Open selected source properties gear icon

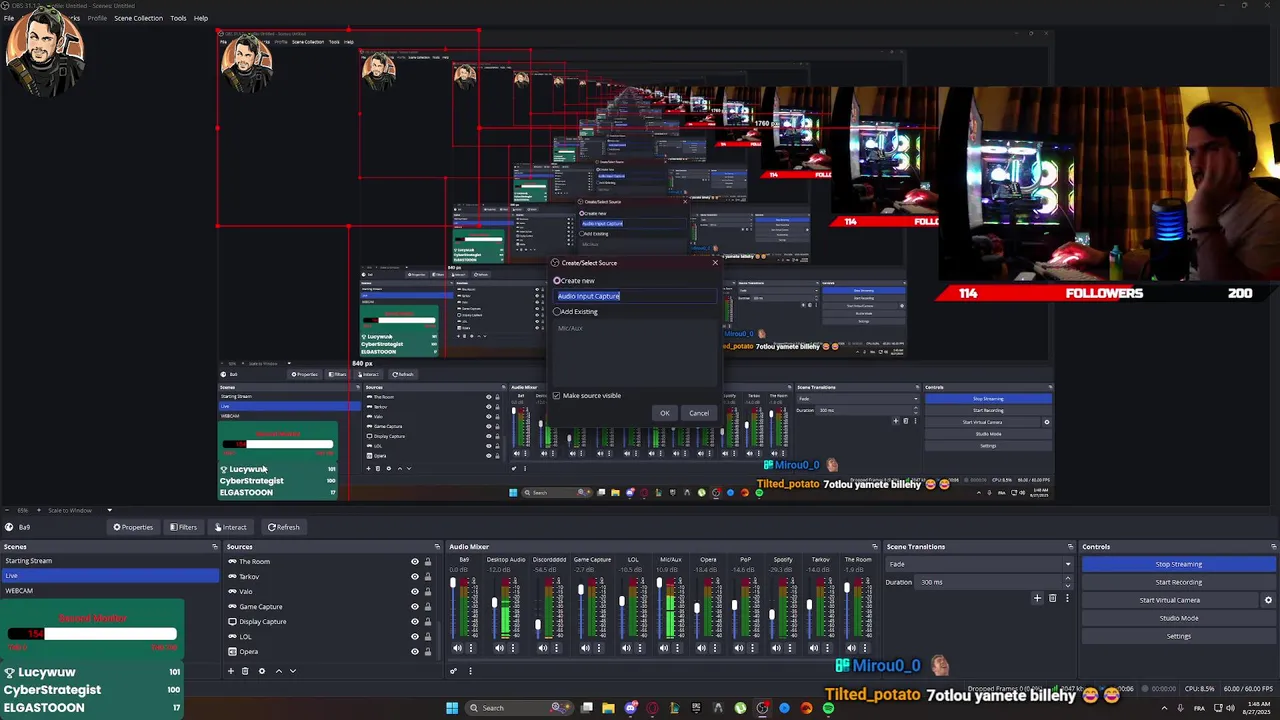[262, 671]
